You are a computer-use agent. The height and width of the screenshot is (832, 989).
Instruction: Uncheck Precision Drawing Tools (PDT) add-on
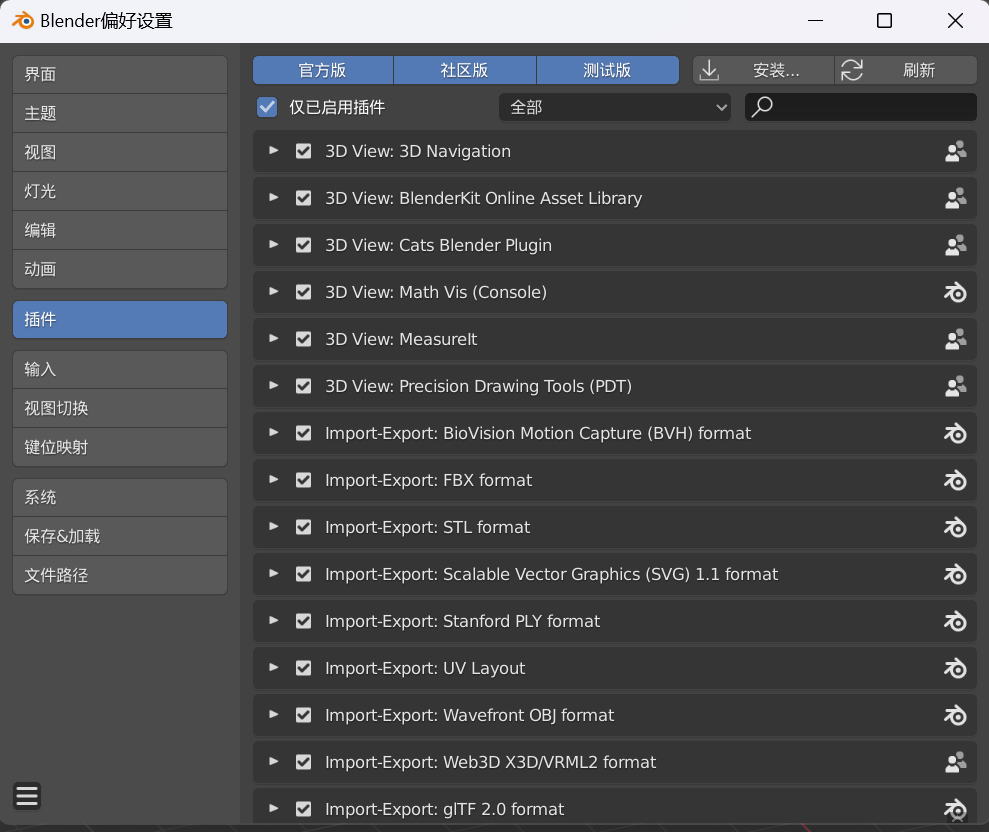pyautogui.click(x=303, y=386)
